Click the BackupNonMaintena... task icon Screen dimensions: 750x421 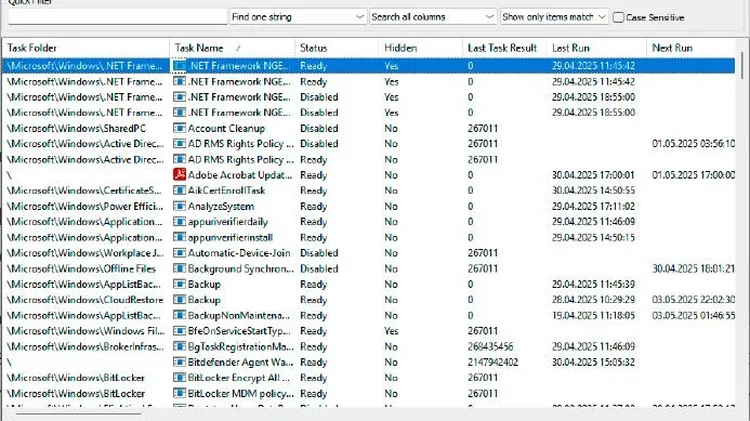(179, 315)
